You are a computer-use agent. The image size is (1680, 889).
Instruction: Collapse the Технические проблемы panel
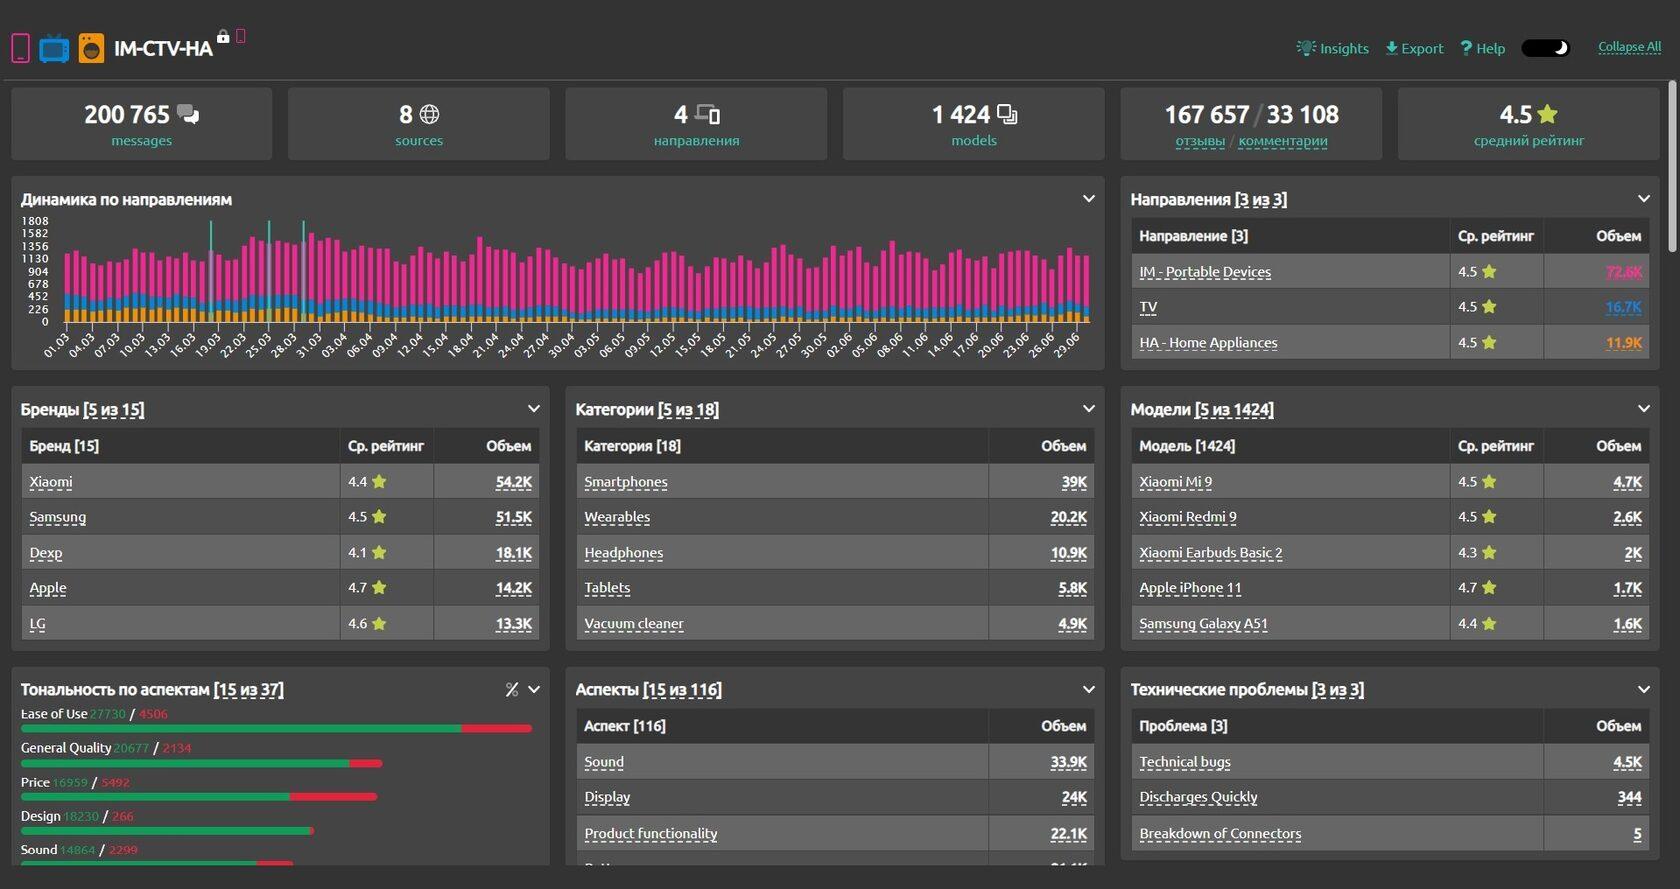click(1644, 689)
